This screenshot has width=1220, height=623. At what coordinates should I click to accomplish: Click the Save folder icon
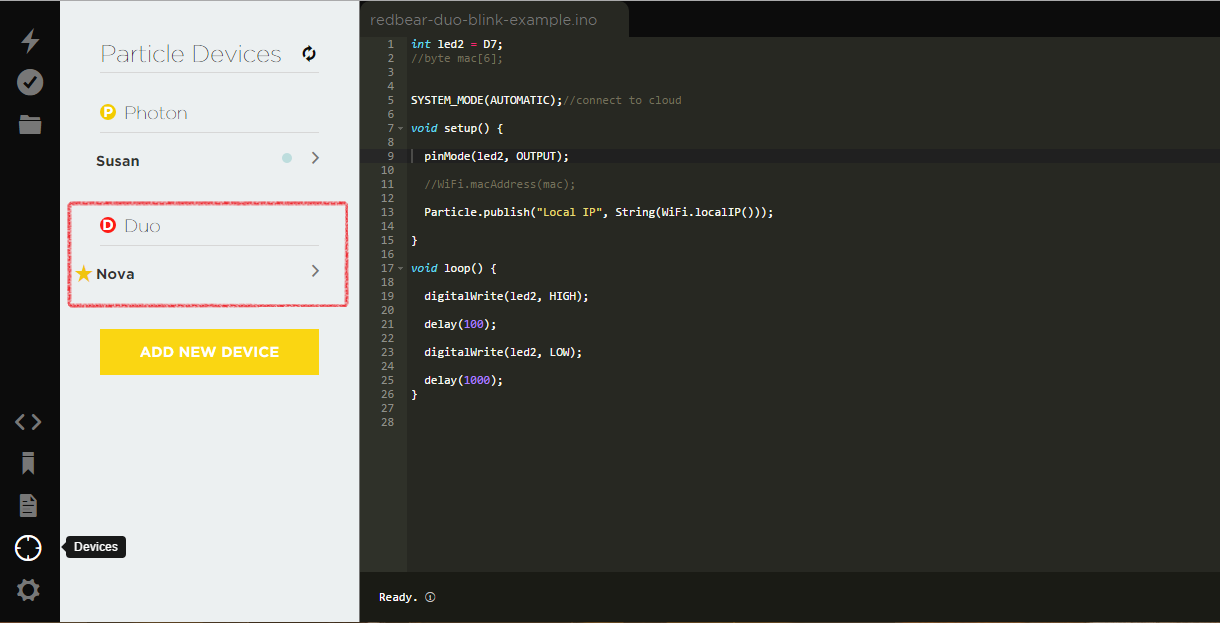[x=30, y=124]
